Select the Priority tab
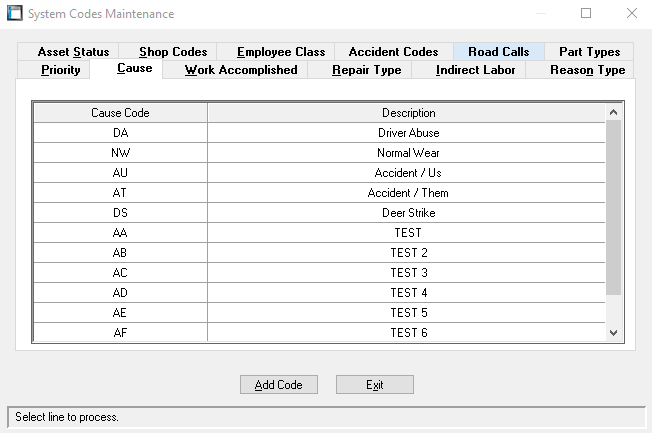This screenshot has width=652, height=433. [61, 70]
